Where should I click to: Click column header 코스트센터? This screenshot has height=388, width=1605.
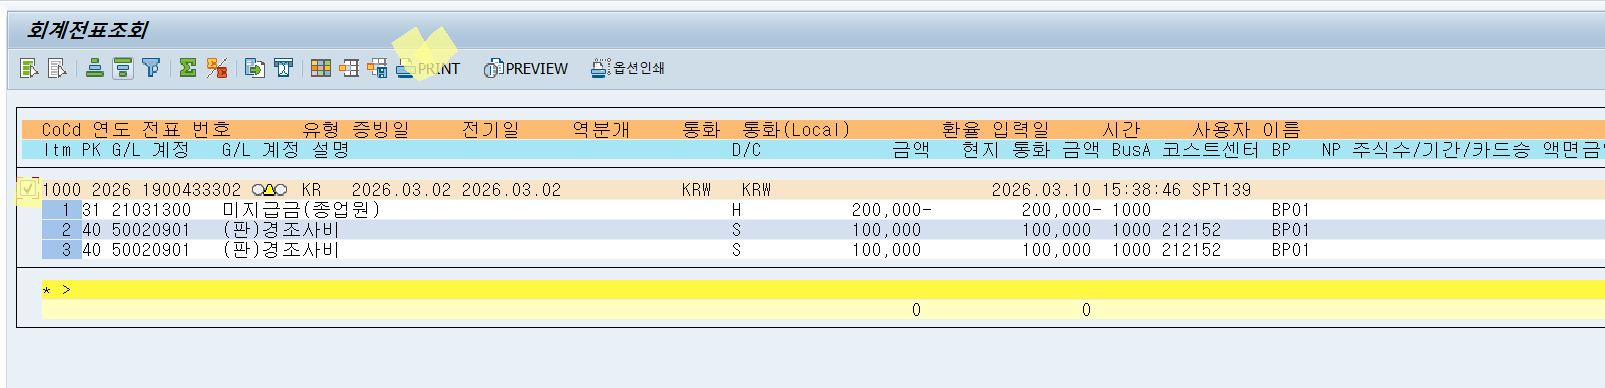click(x=1210, y=150)
